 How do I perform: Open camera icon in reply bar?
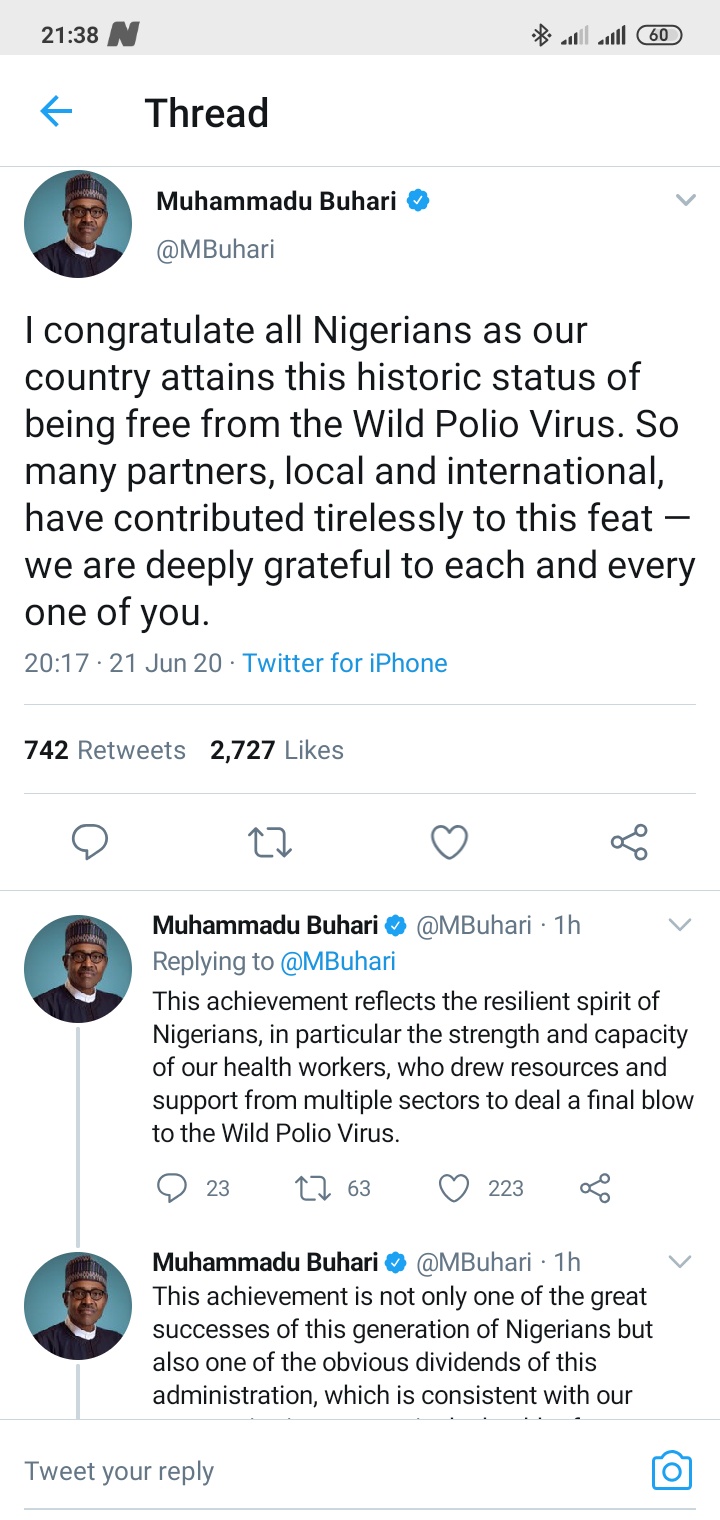pyautogui.click(x=671, y=1471)
